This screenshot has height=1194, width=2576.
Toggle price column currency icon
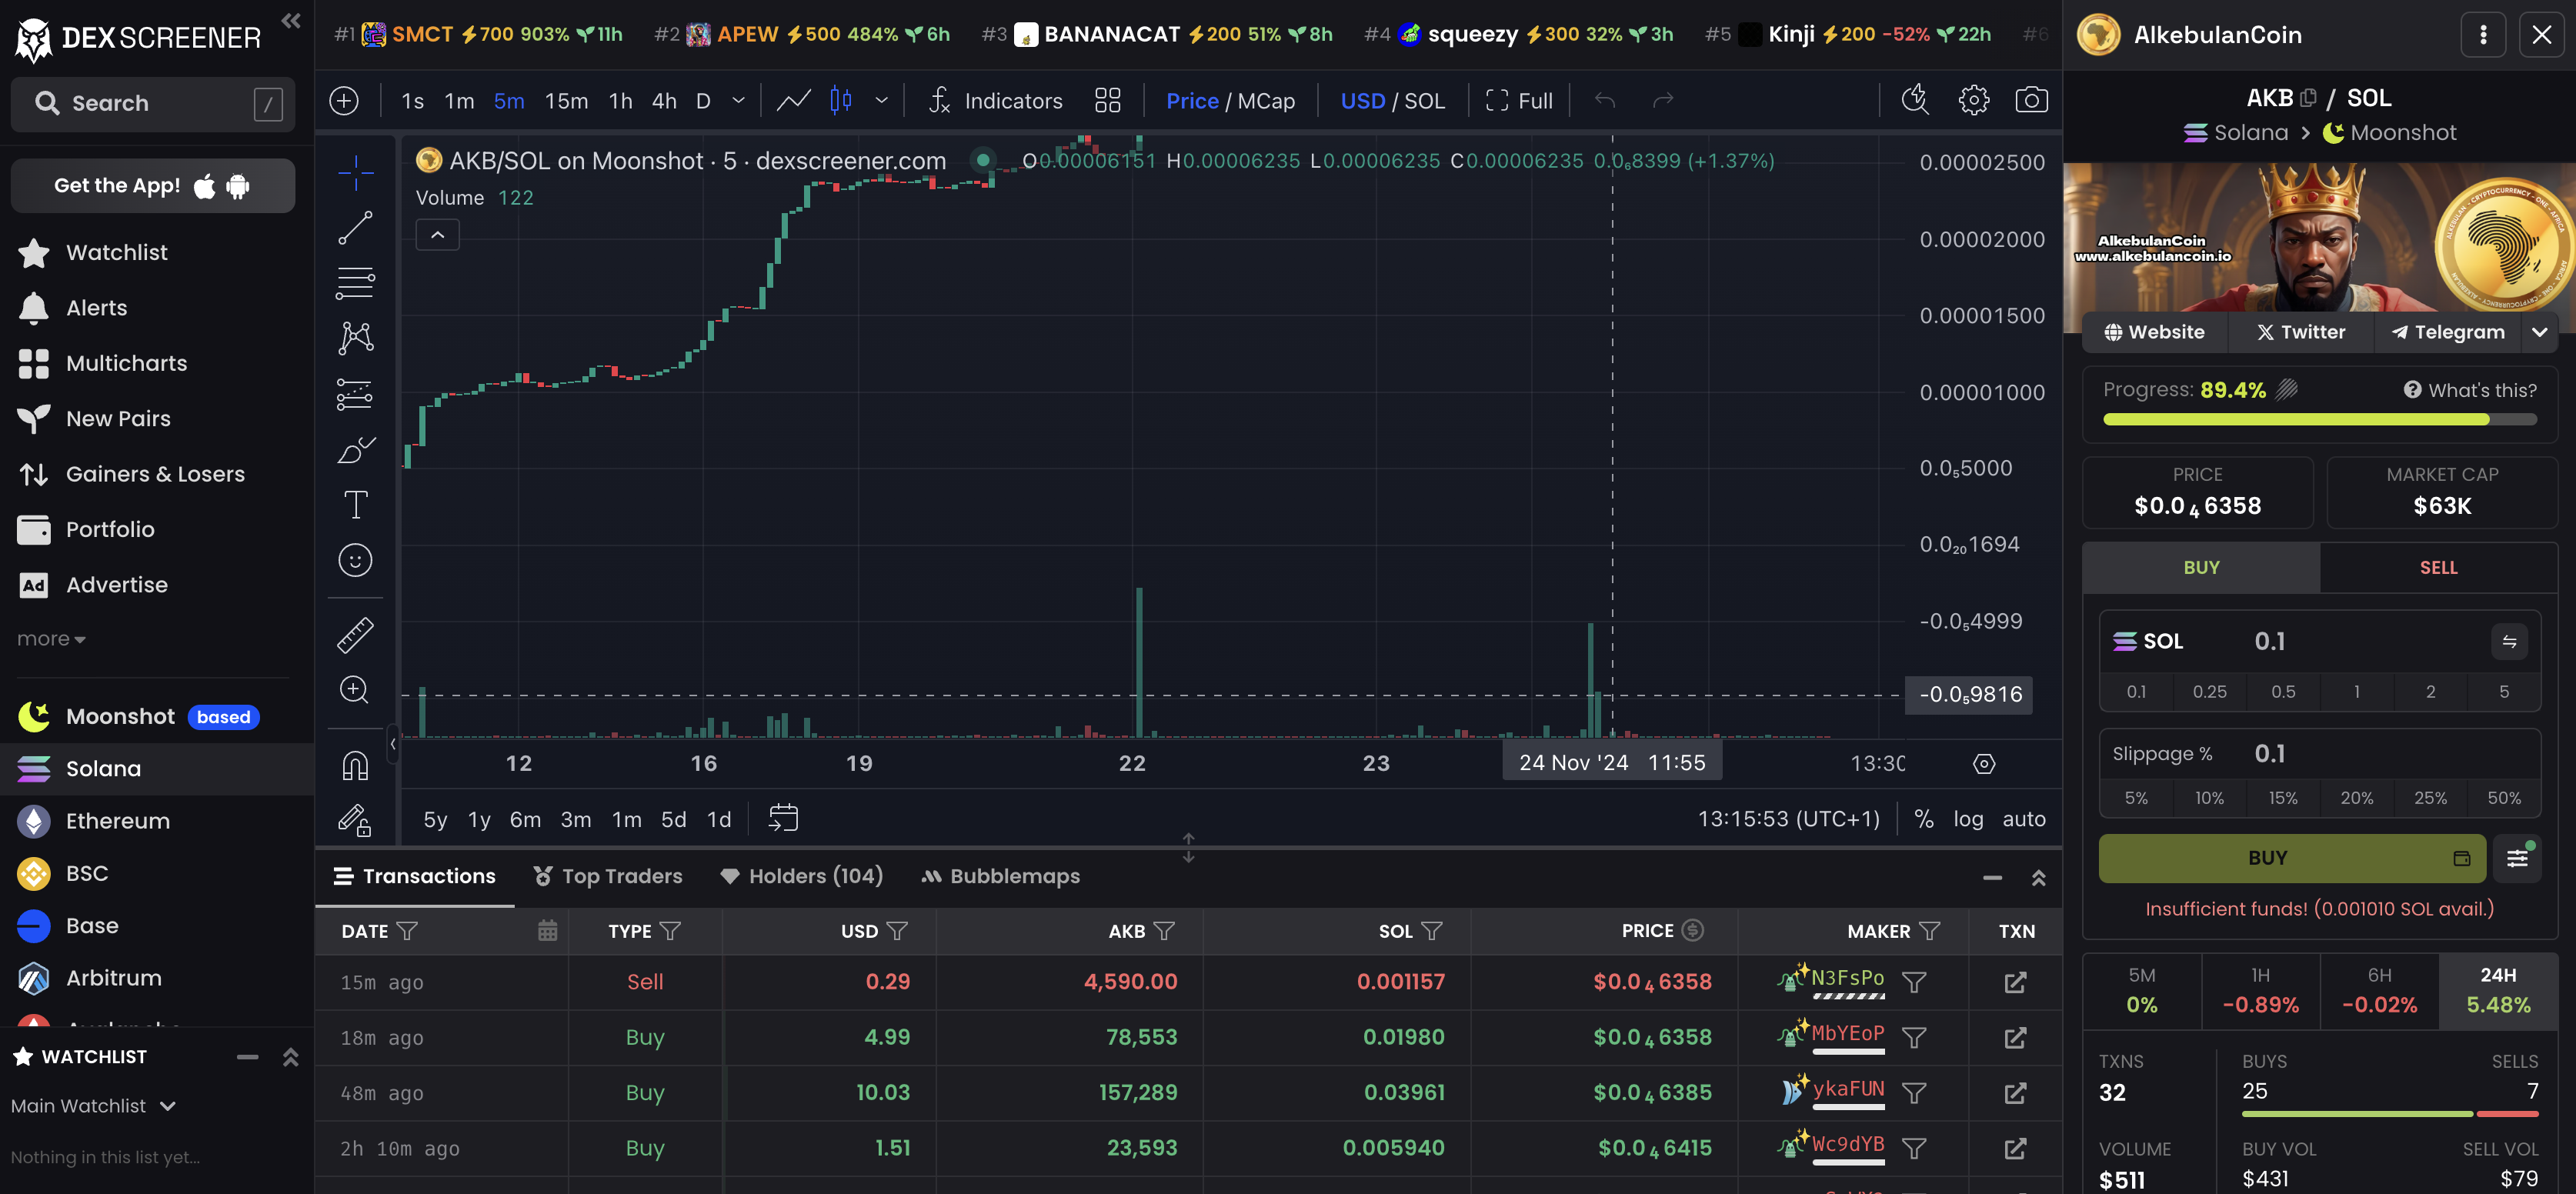1692,930
